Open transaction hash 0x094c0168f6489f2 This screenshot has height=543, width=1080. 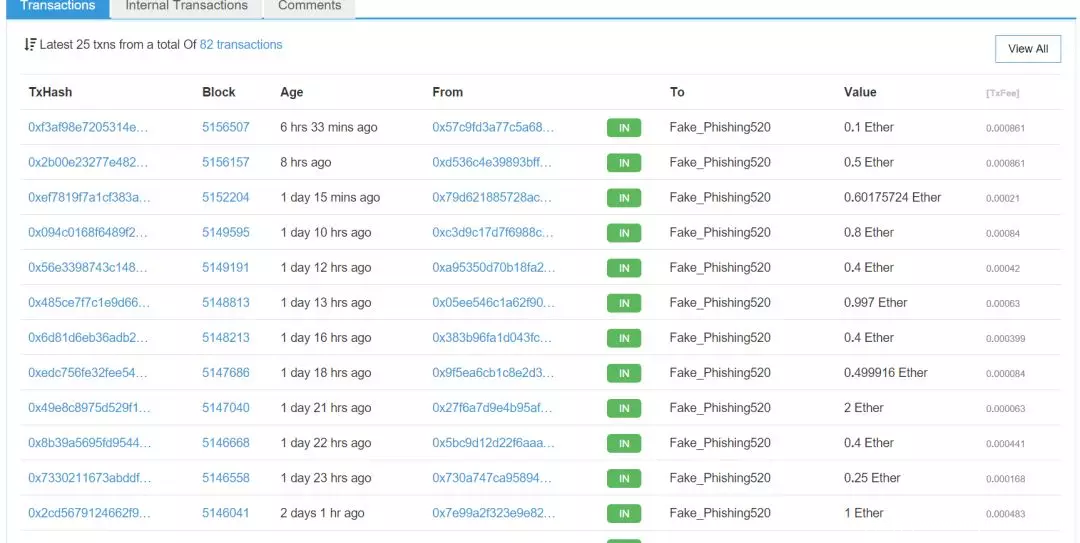88,233
